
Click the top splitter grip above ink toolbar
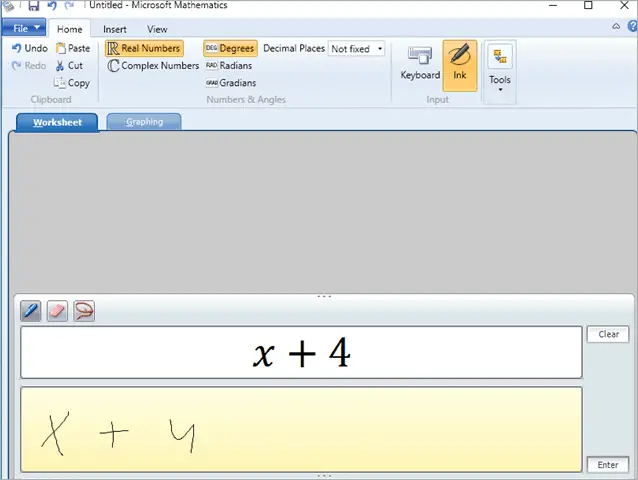point(324,297)
